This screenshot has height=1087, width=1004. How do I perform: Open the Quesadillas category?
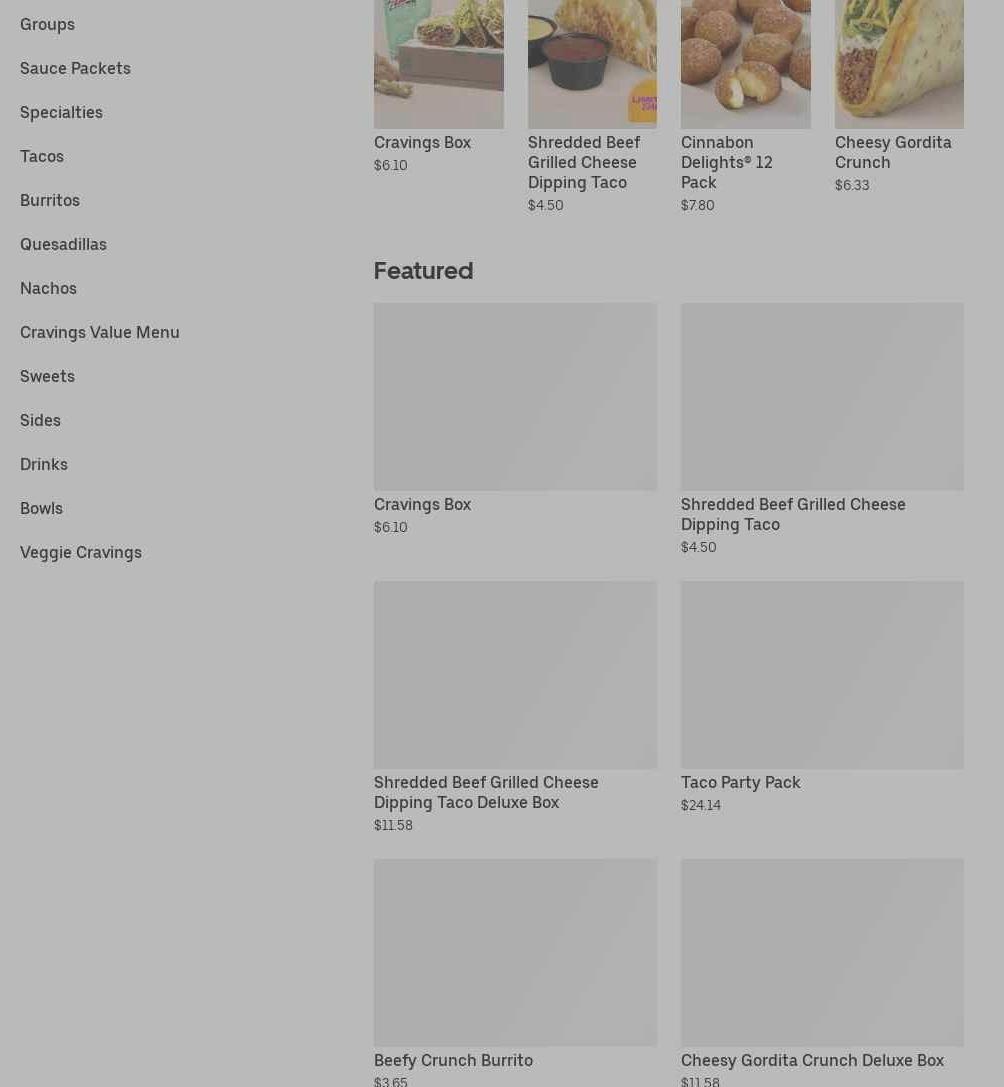point(63,245)
